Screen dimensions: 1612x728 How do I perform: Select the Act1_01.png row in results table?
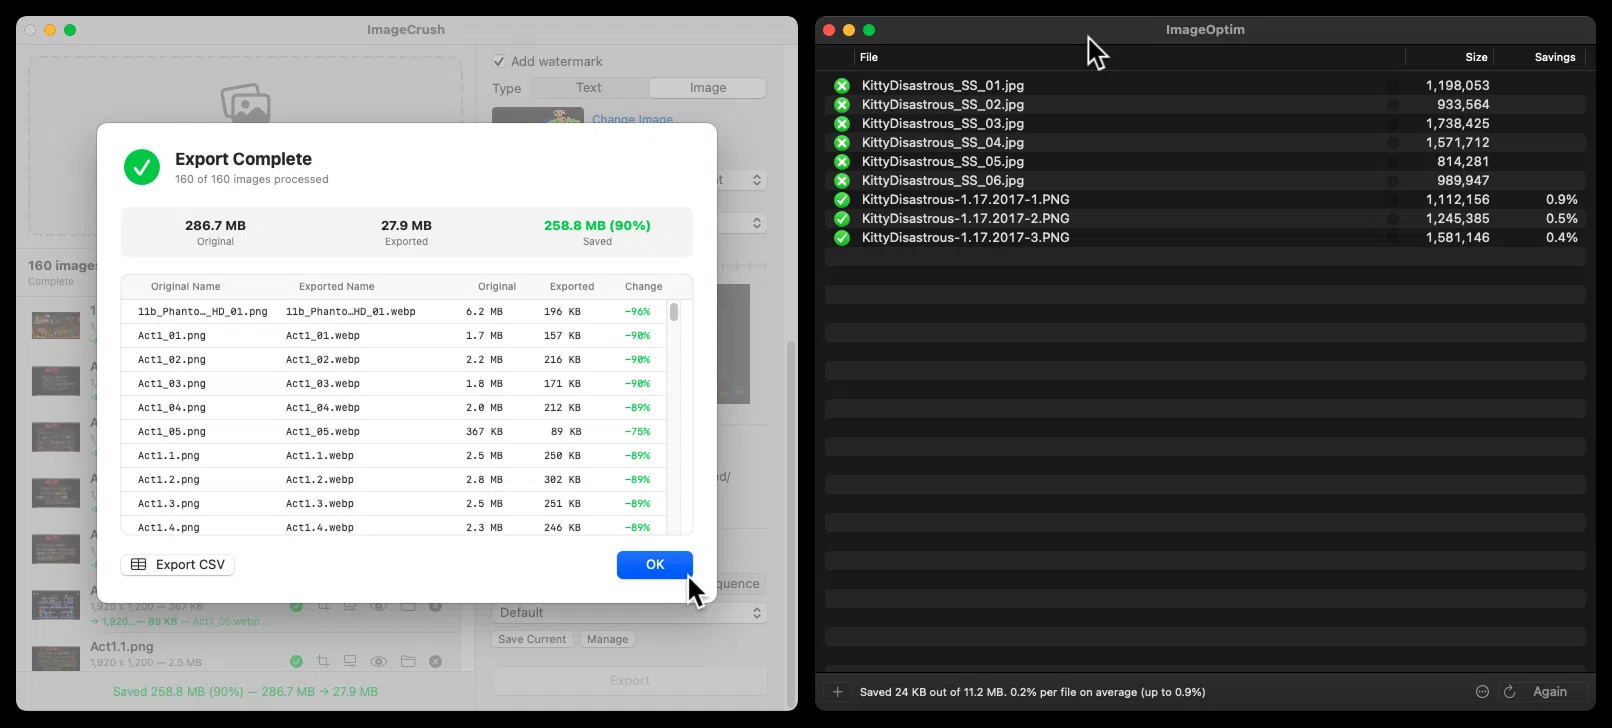pyautogui.click(x=394, y=336)
